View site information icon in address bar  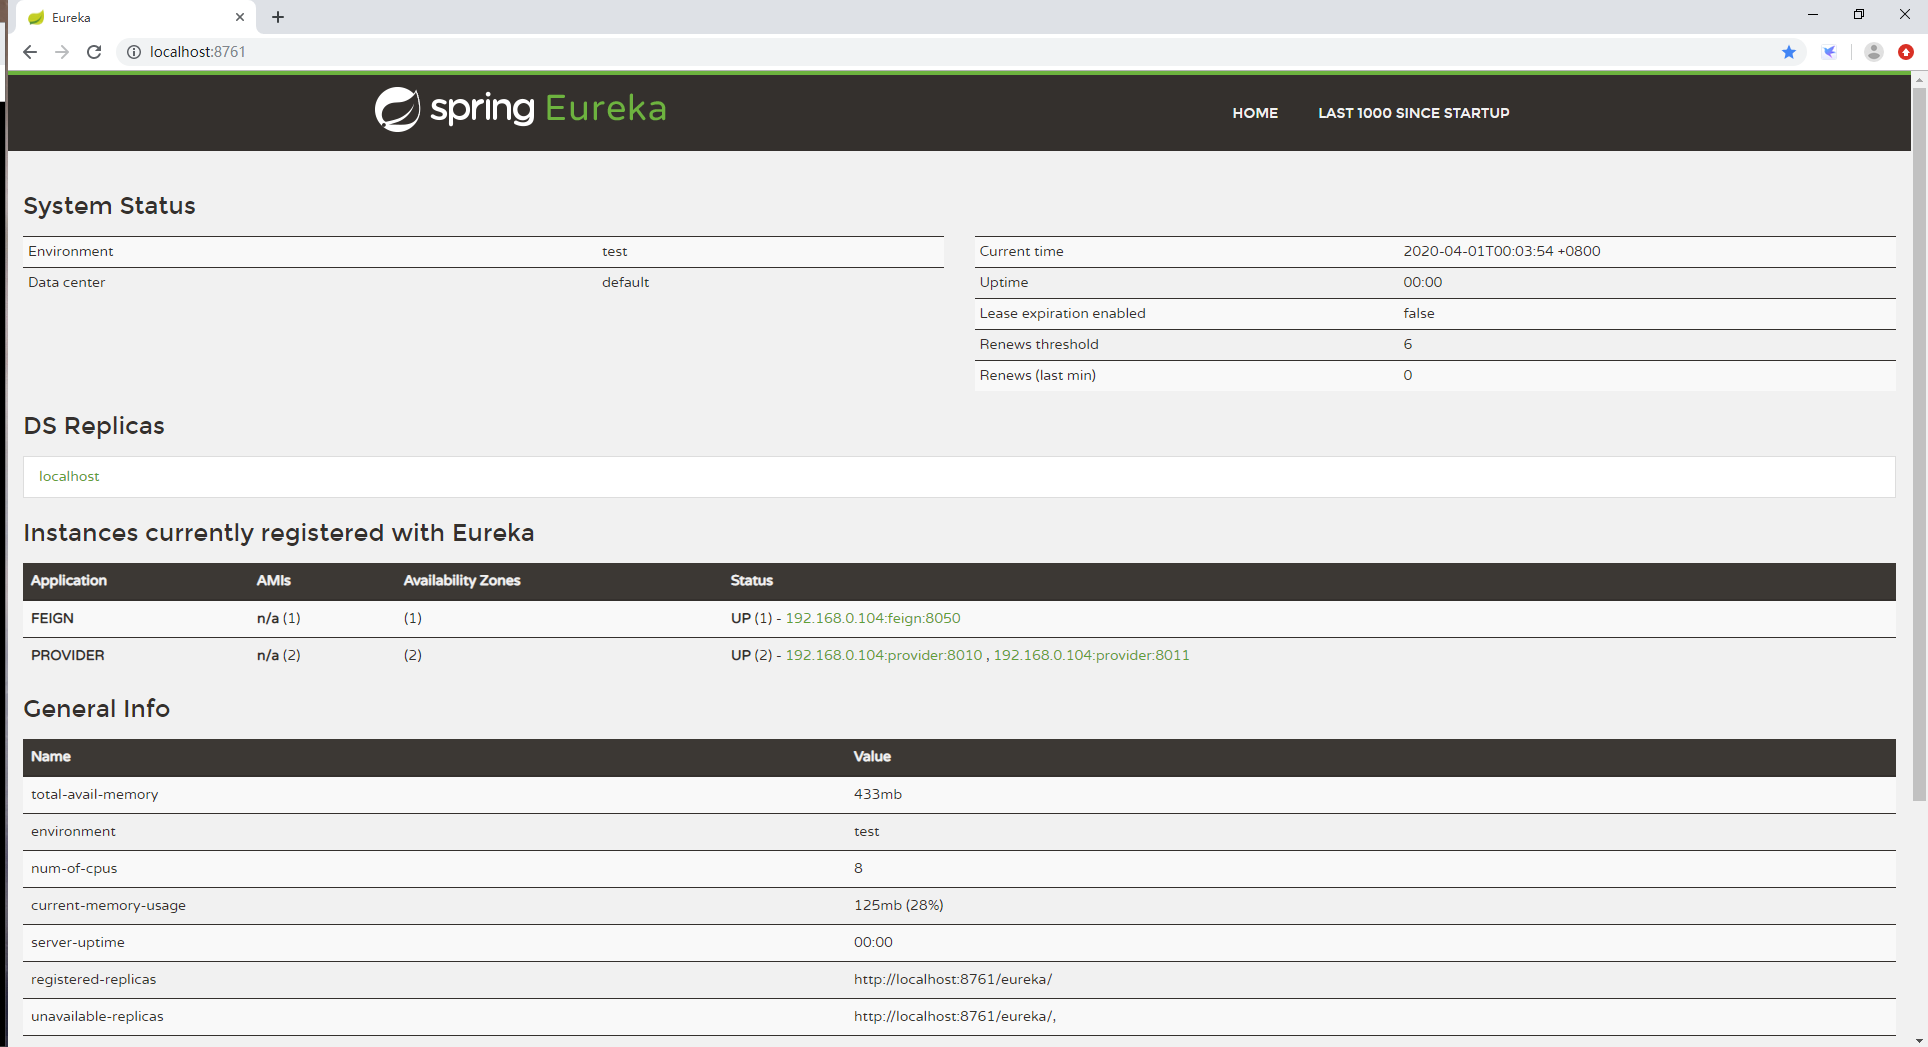(x=133, y=52)
